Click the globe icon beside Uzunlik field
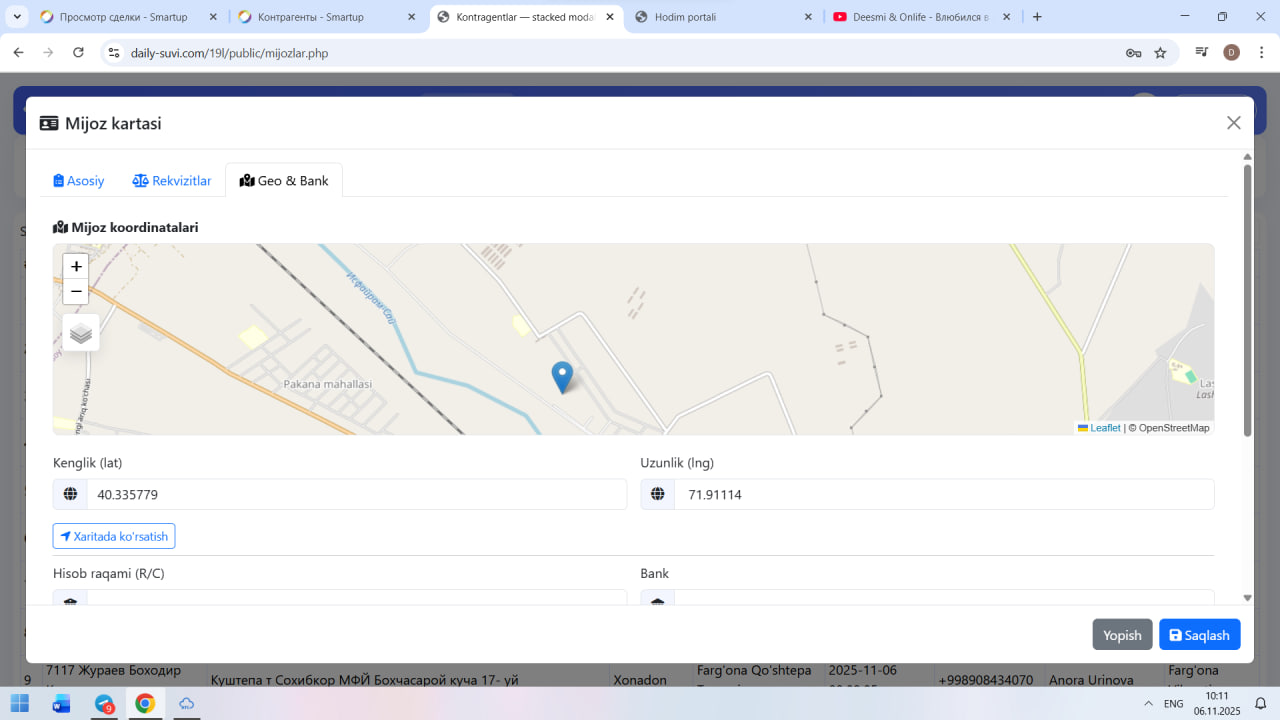Screen dimensions: 1280x720 (658, 494)
